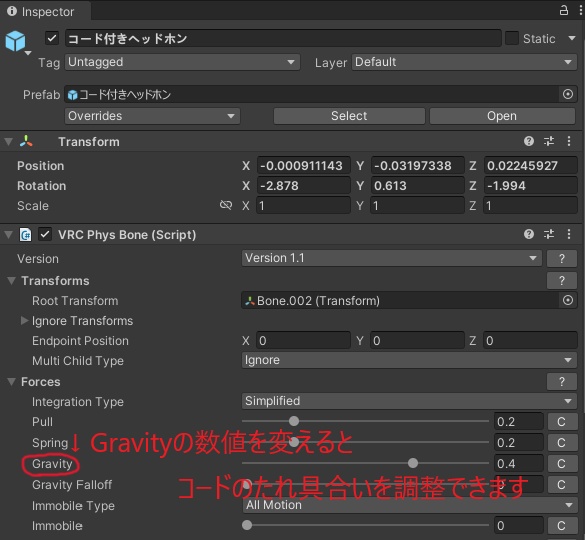Image resolution: width=585 pixels, height=540 pixels.
Task: Click the Inspector lock icon
Action: 564,10
